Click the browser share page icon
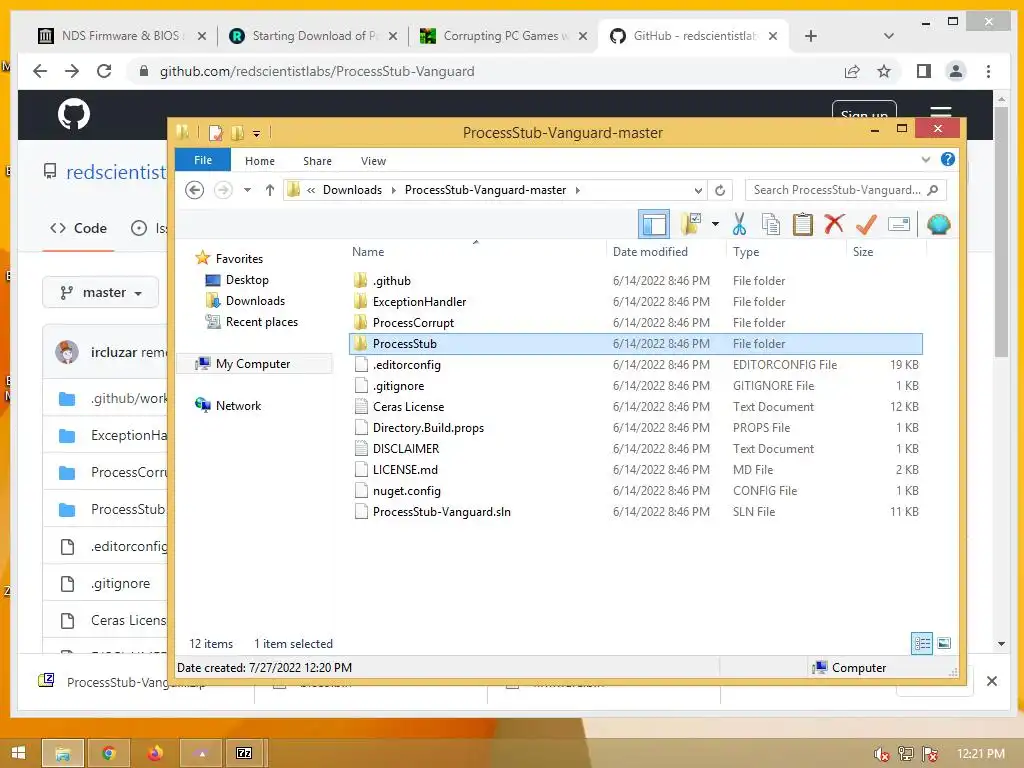This screenshot has height=768, width=1024. [852, 71]
